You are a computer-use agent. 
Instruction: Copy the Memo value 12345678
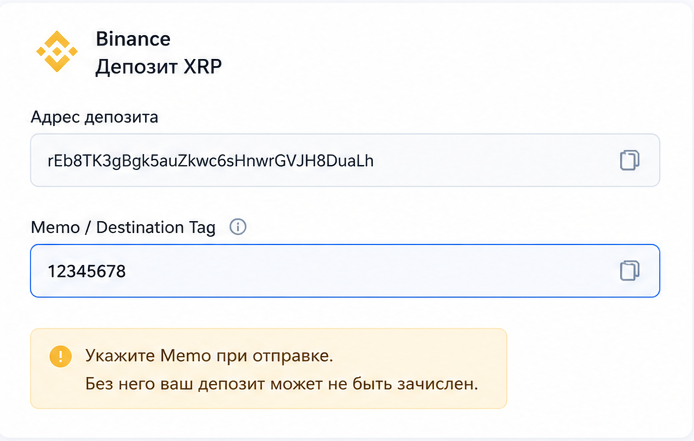point(629,271)
